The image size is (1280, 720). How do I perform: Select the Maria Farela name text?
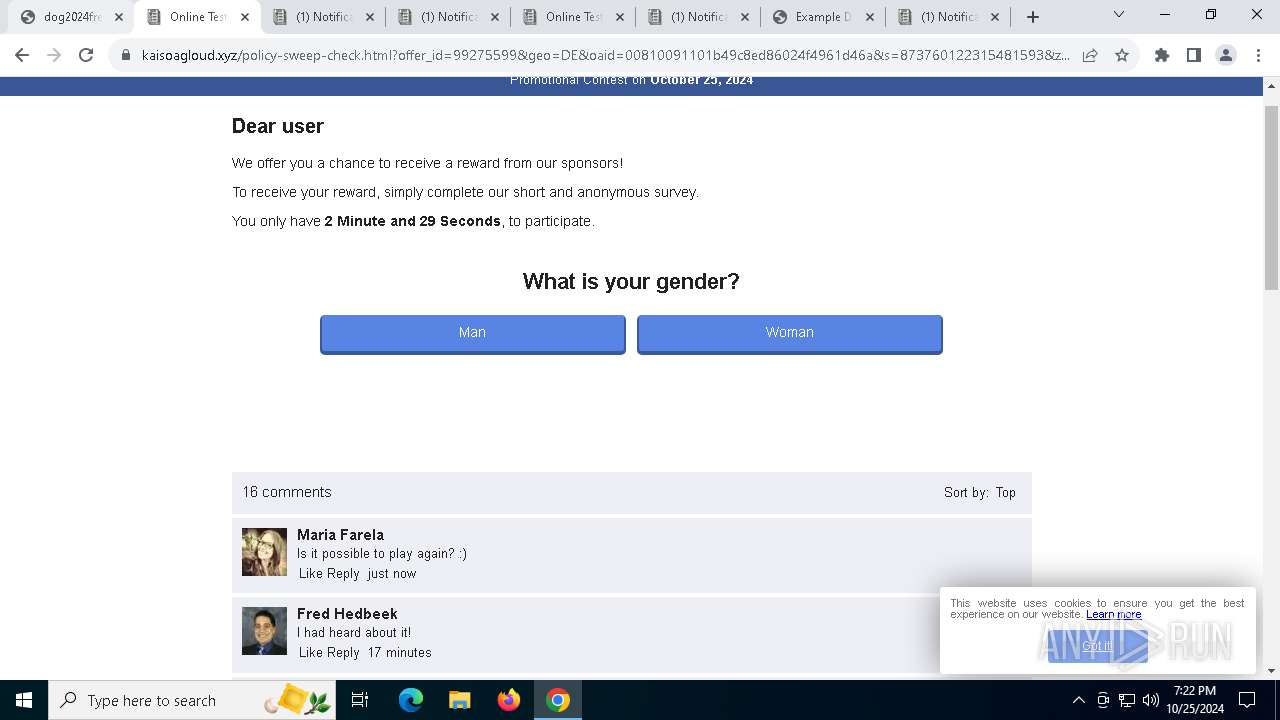[340, 535]
